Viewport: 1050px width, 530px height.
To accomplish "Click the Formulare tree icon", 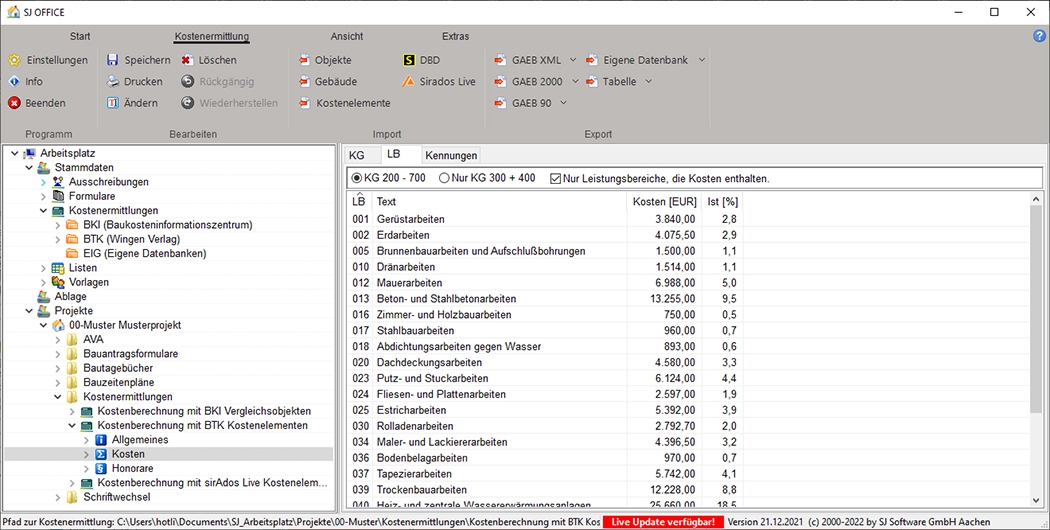I will coord(58,196).
